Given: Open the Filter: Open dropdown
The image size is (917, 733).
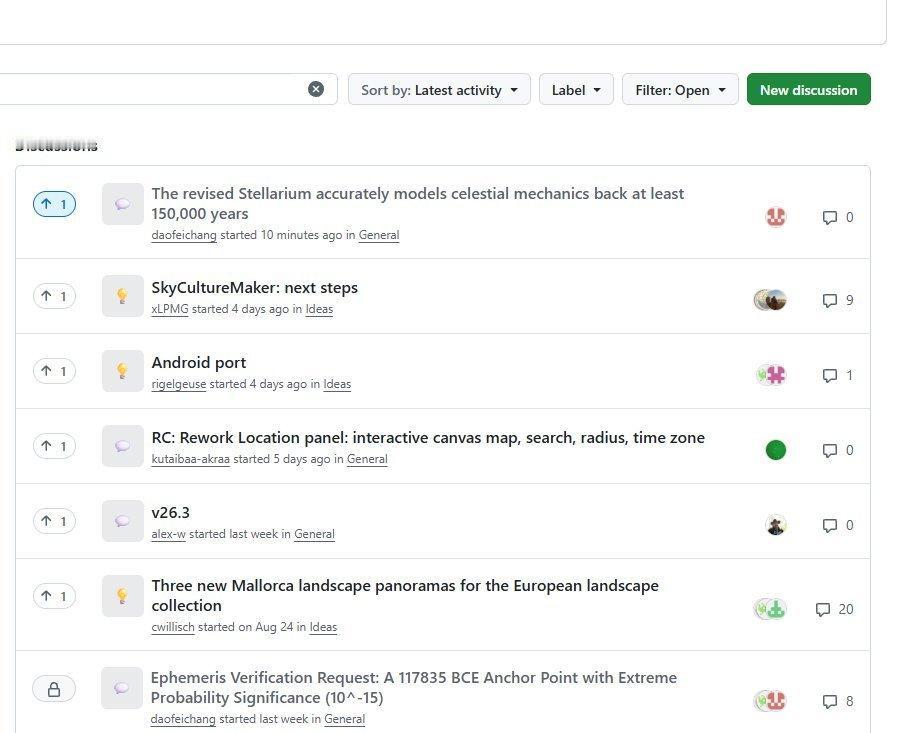Looking at the screenshot, I should 680,90.
